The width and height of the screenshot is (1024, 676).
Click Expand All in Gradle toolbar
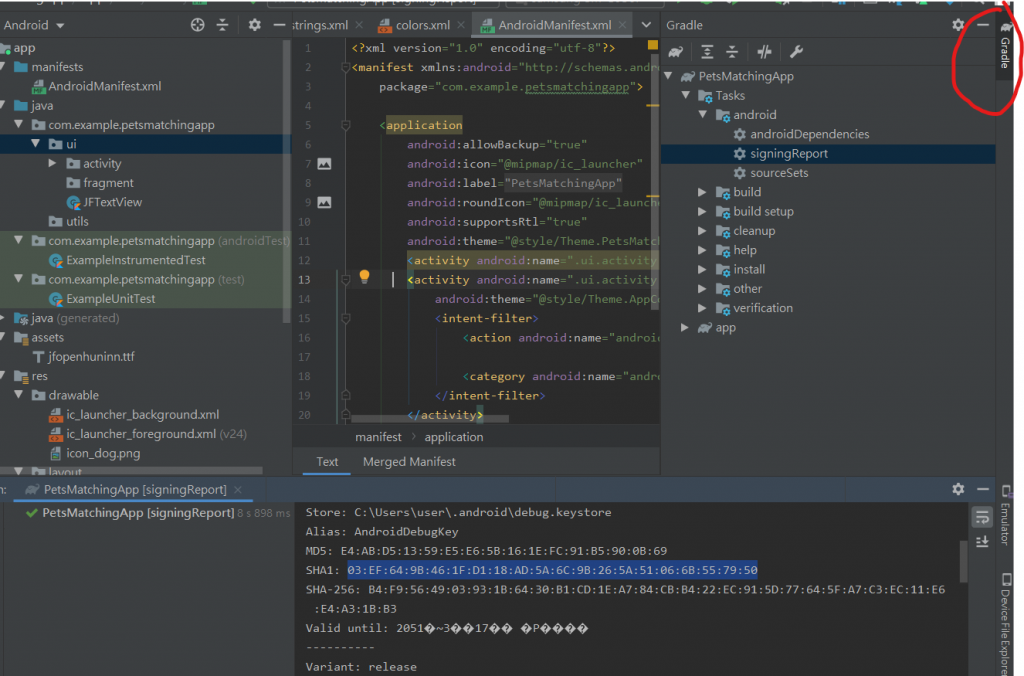708,52
